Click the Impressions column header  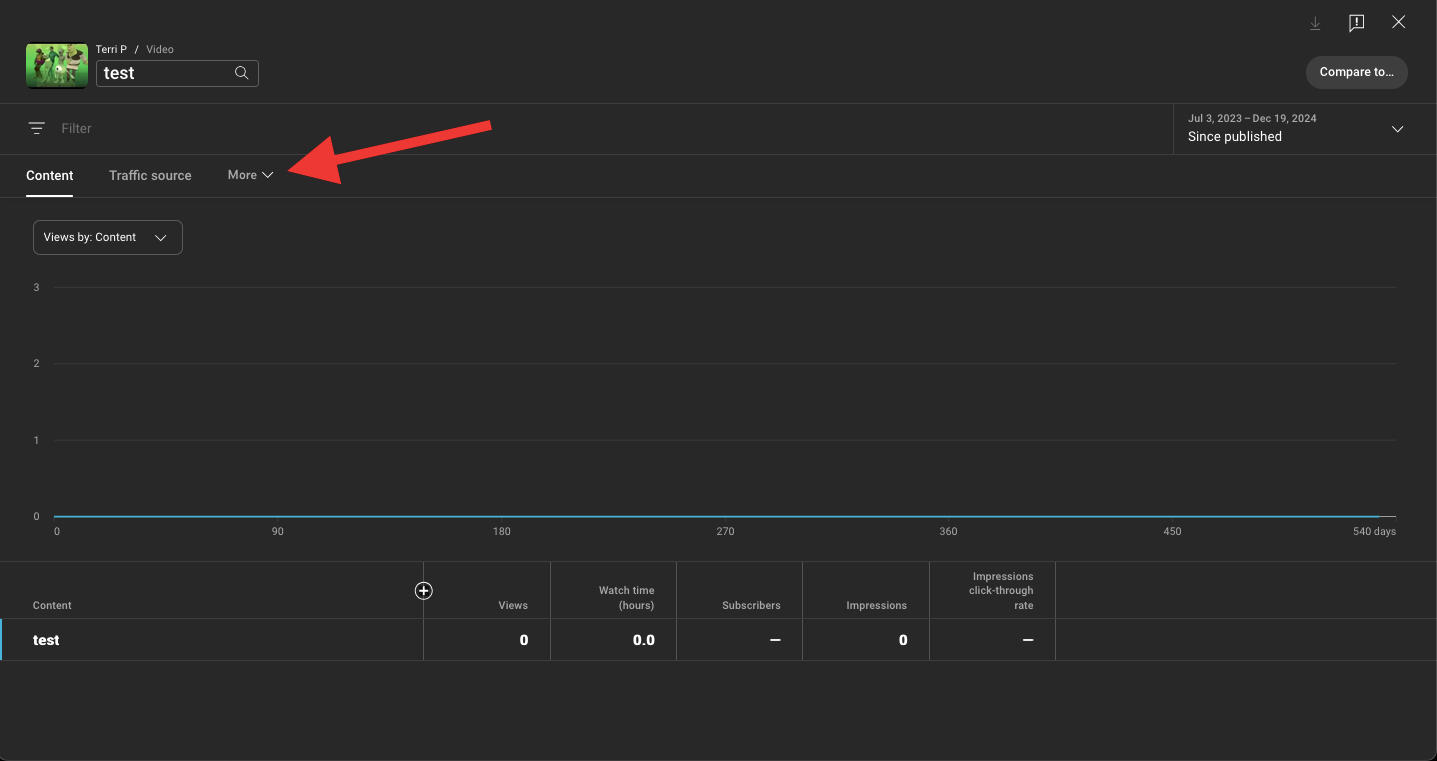tap(877, 605)
